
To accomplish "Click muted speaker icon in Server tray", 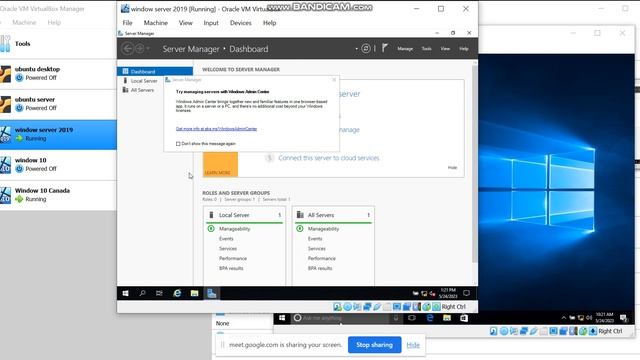I will pyautogui.click(x=432, y=293).
